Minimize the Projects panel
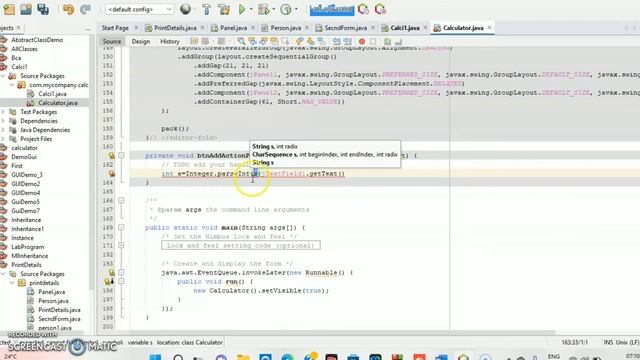The height and width of the screenshot is (360, 640). tap(88, 29)
